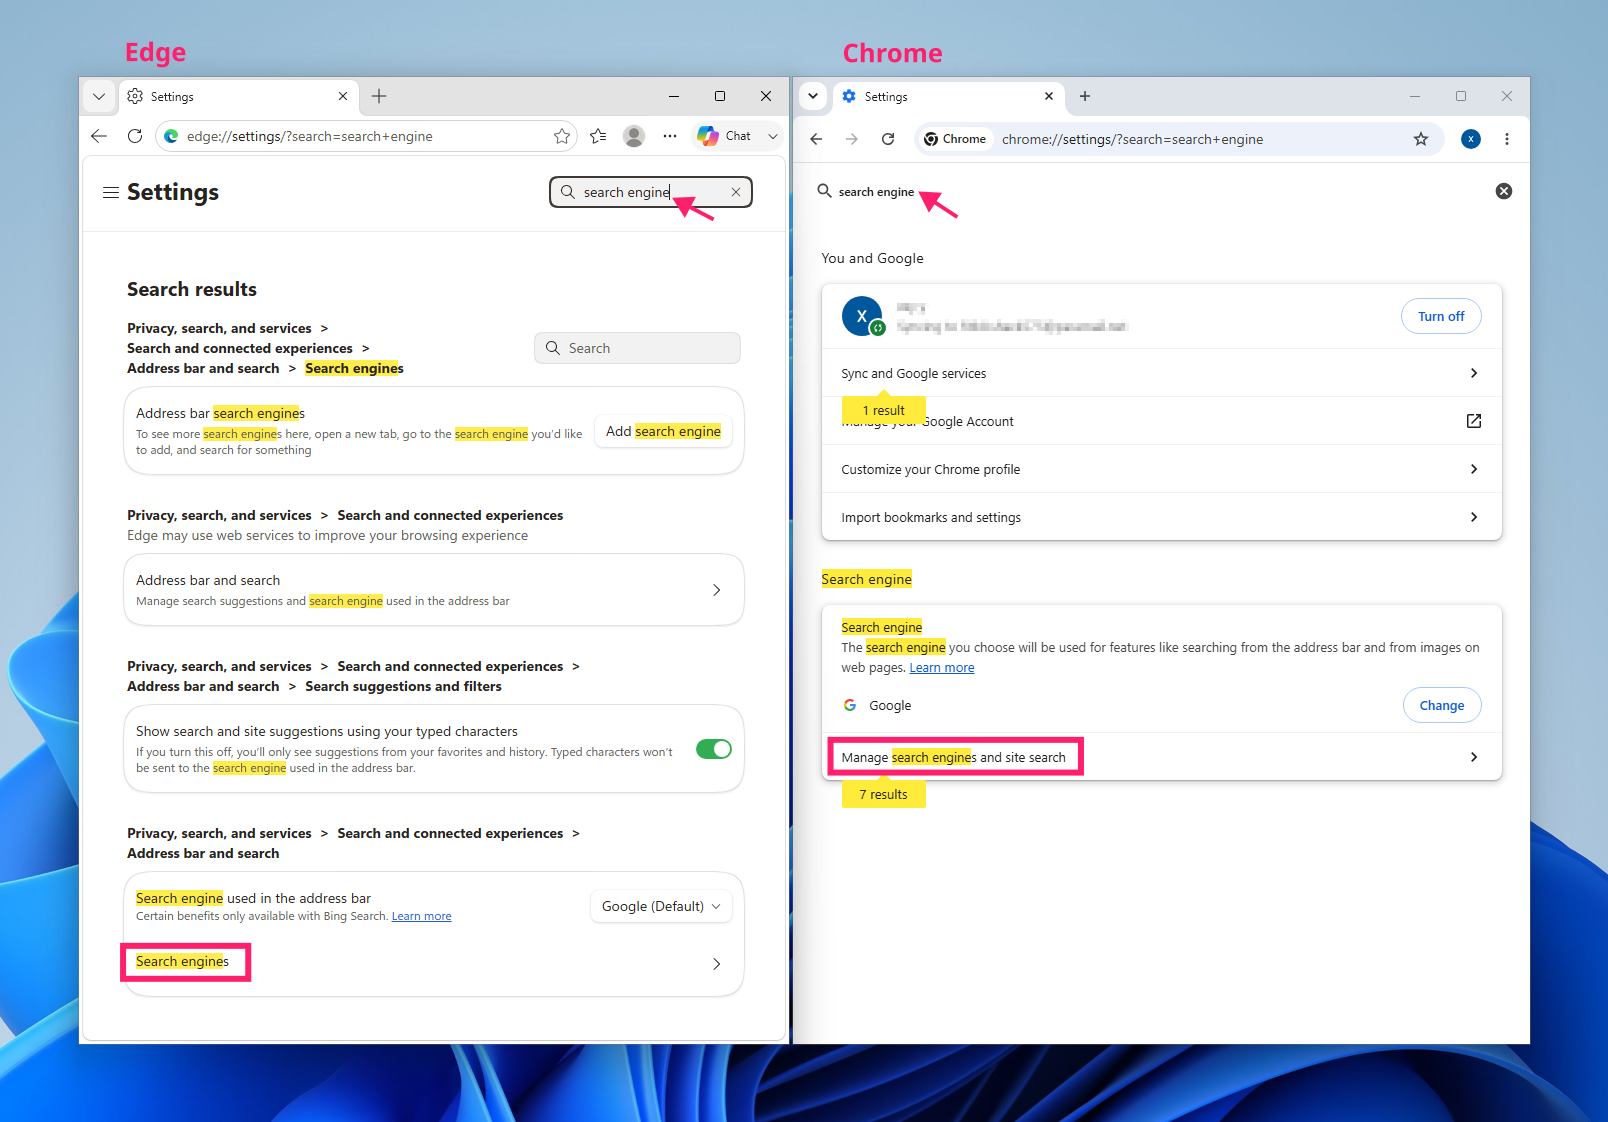Viewport: 1608px width, 1122px height.
Task: Clear Chrome settings search with X
Action: [1504, 191]
